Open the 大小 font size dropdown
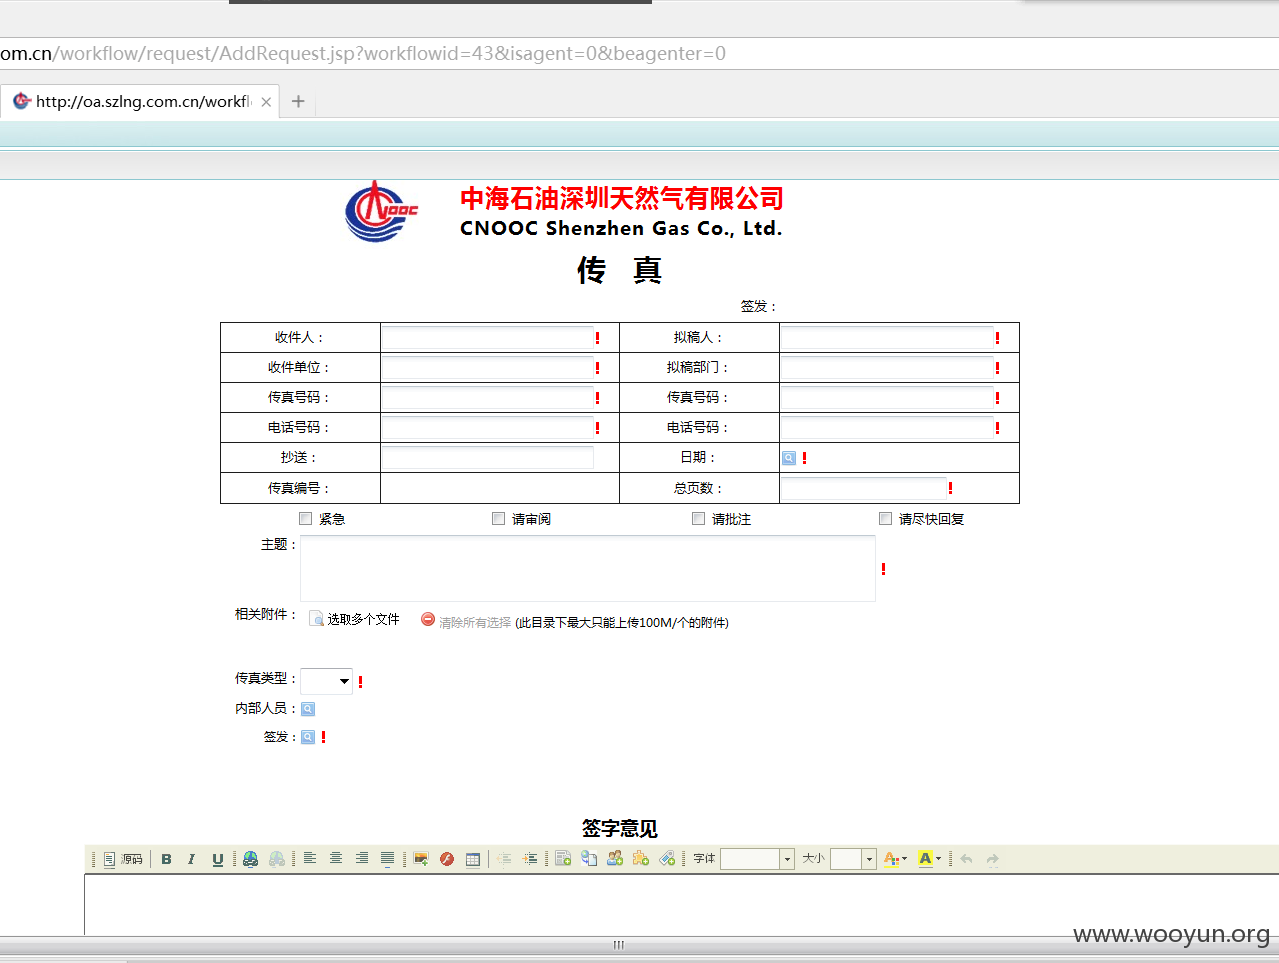The image size is (1279, 963). pyautogui.click(x=853, y=859)
